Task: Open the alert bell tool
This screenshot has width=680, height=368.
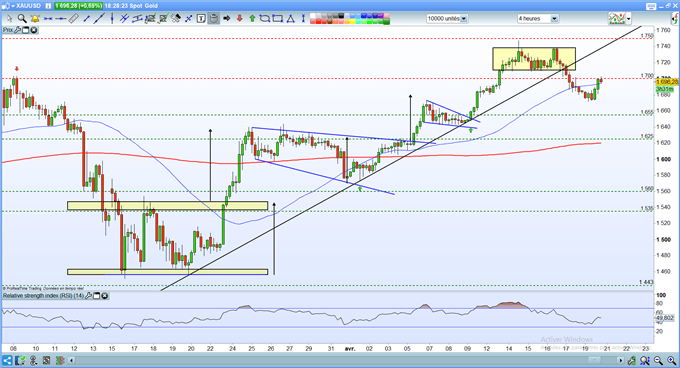Action: tap(35, 19)
